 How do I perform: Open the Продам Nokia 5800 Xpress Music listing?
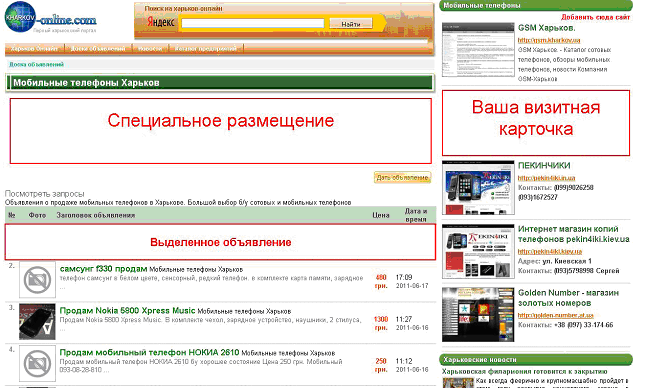pyautogui.click(x=127, y=311)
